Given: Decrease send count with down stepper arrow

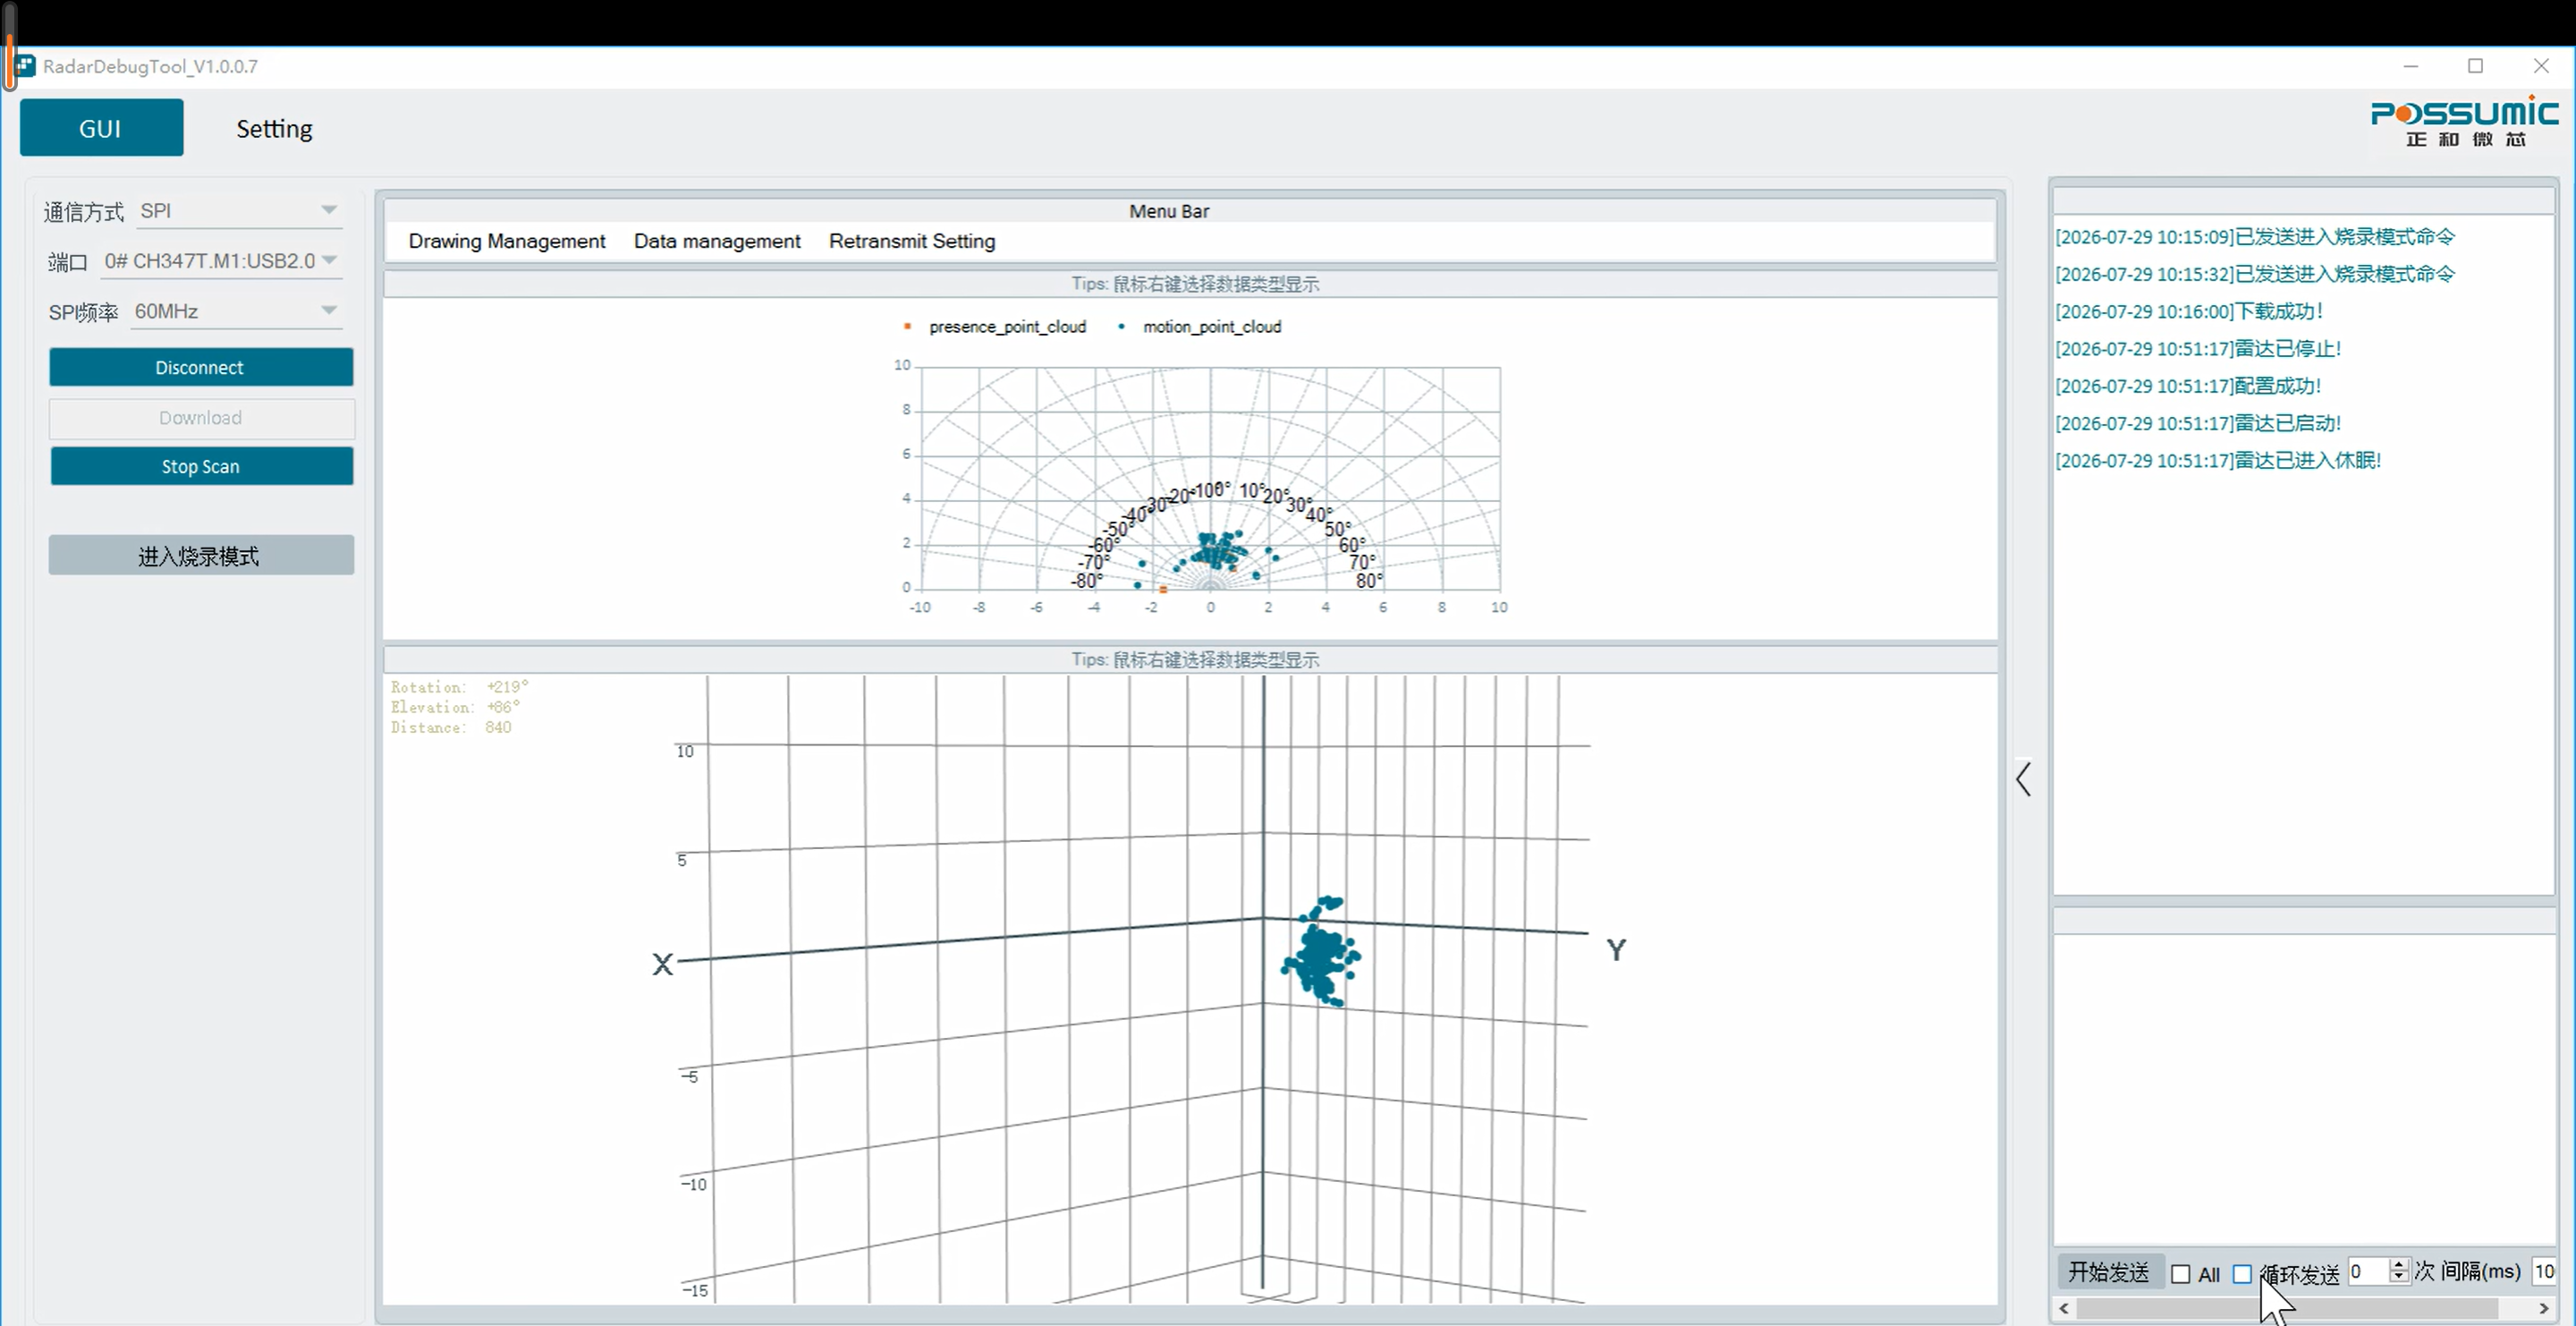Looking at the screenshot, I should click(x=2399, y=1278).
